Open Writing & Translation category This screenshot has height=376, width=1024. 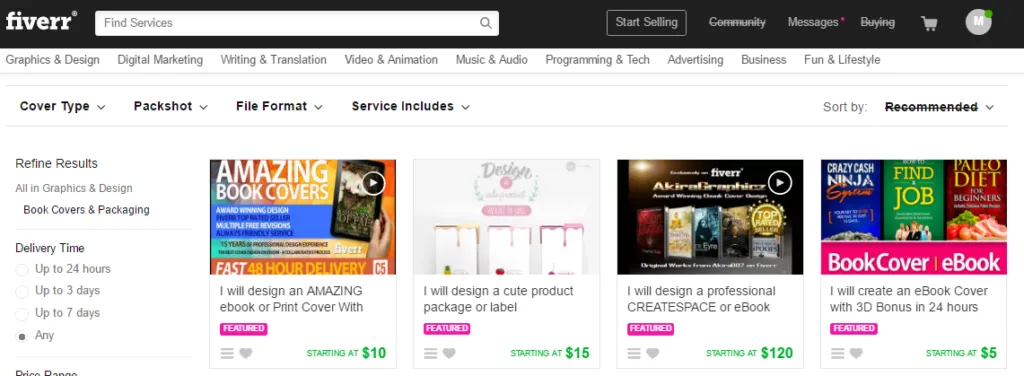point(274,60)
